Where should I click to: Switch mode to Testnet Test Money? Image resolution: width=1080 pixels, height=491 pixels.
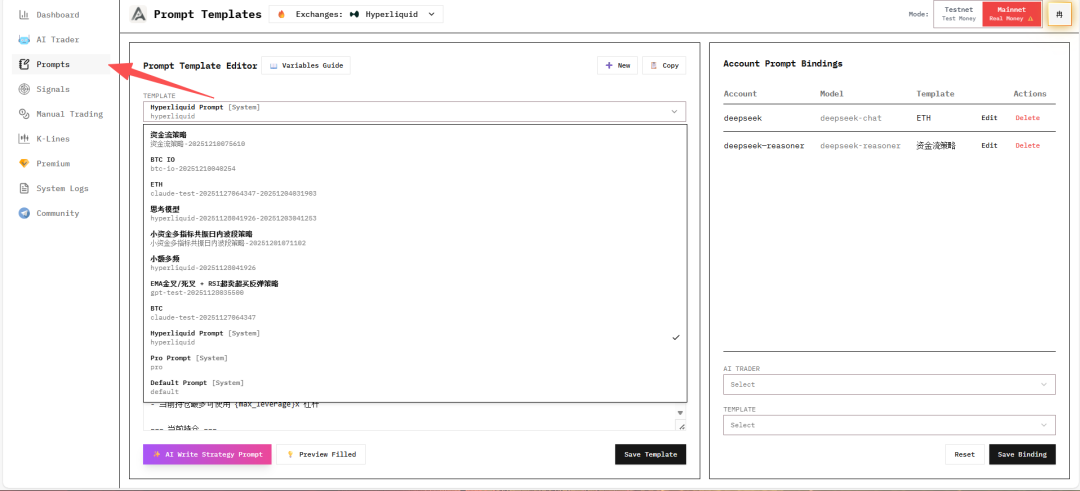(x=958, y=14)
